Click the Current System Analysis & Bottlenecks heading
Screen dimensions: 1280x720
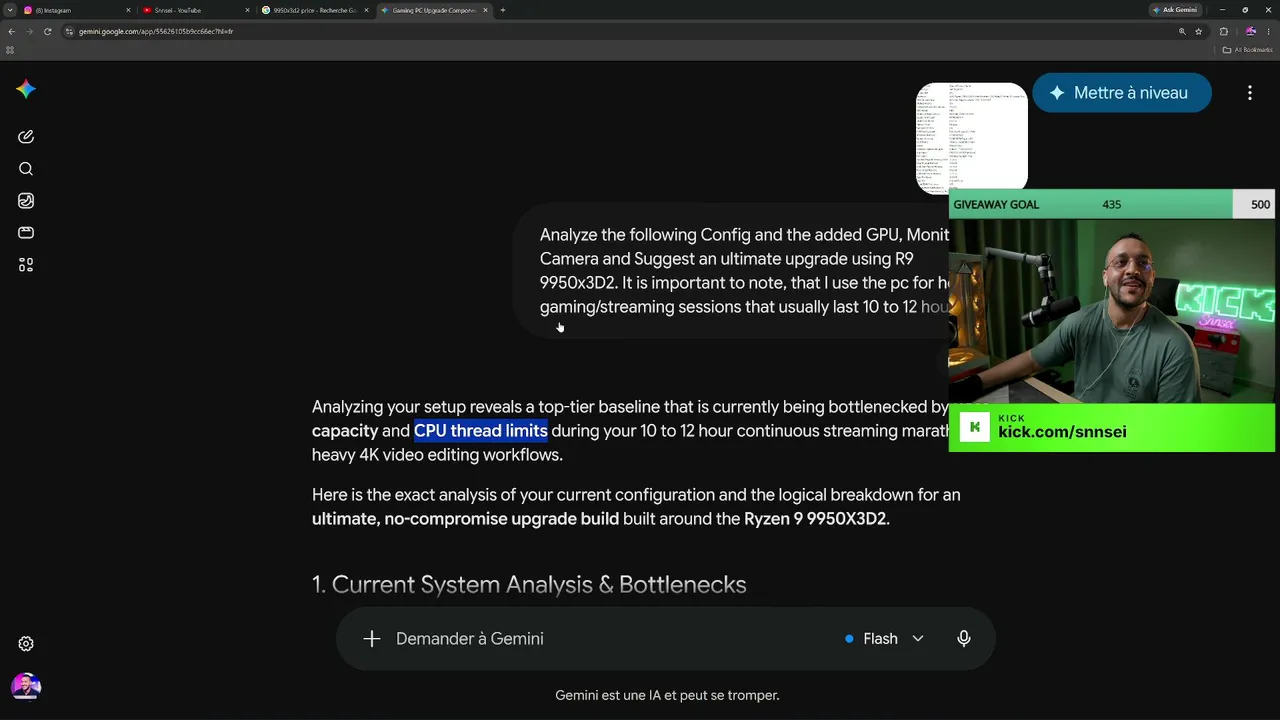529,585
